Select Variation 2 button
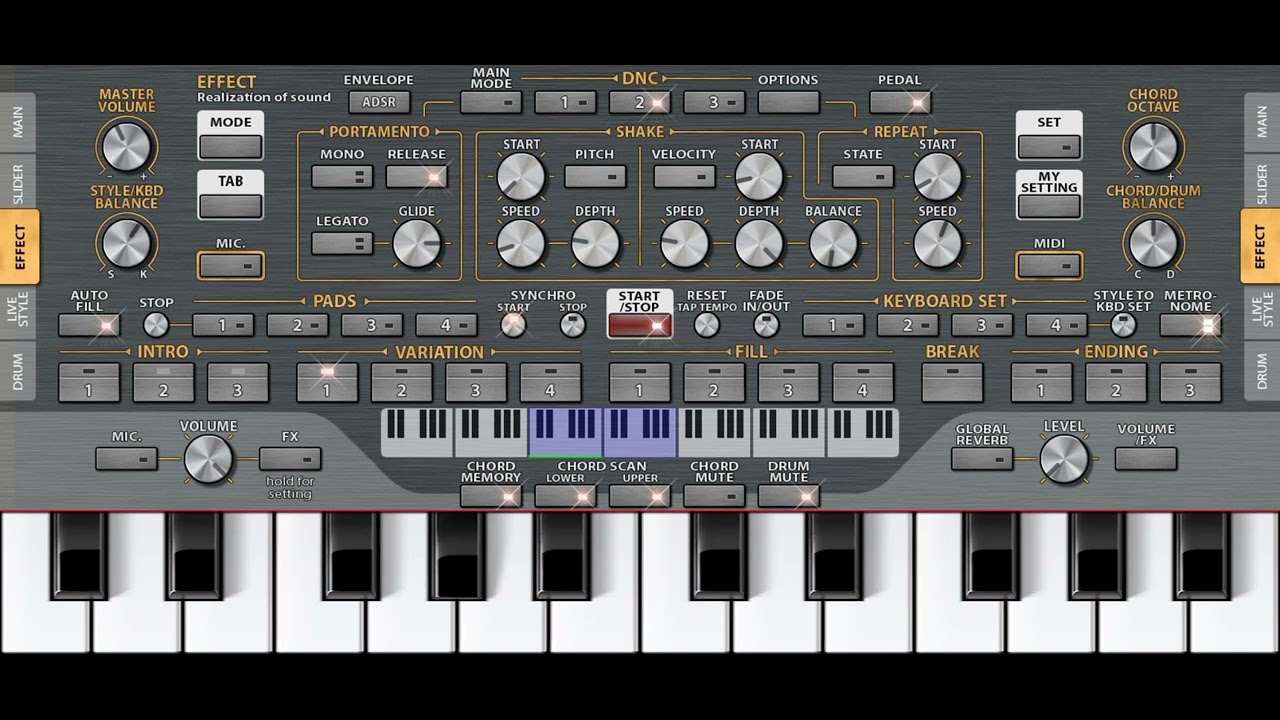Screen dimensions: 1280x720 click(x=401, y=383)
